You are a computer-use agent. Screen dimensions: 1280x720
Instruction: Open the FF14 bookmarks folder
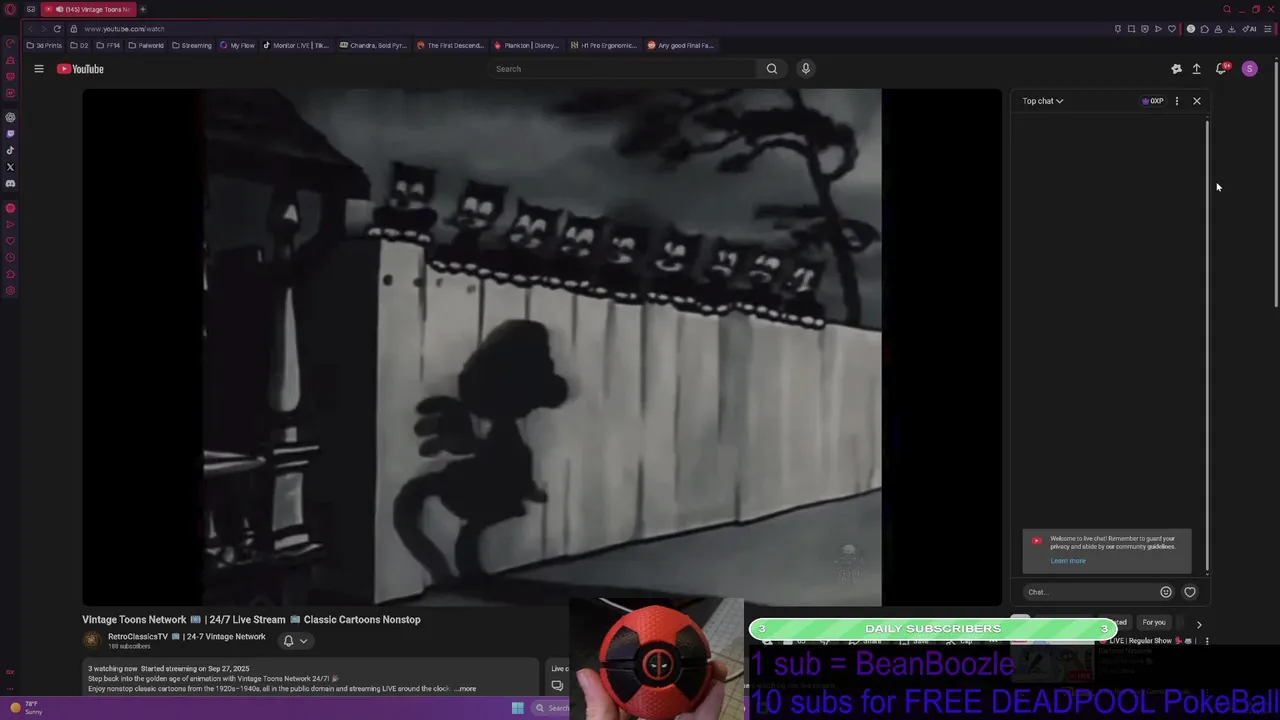[x=108, y=45]
